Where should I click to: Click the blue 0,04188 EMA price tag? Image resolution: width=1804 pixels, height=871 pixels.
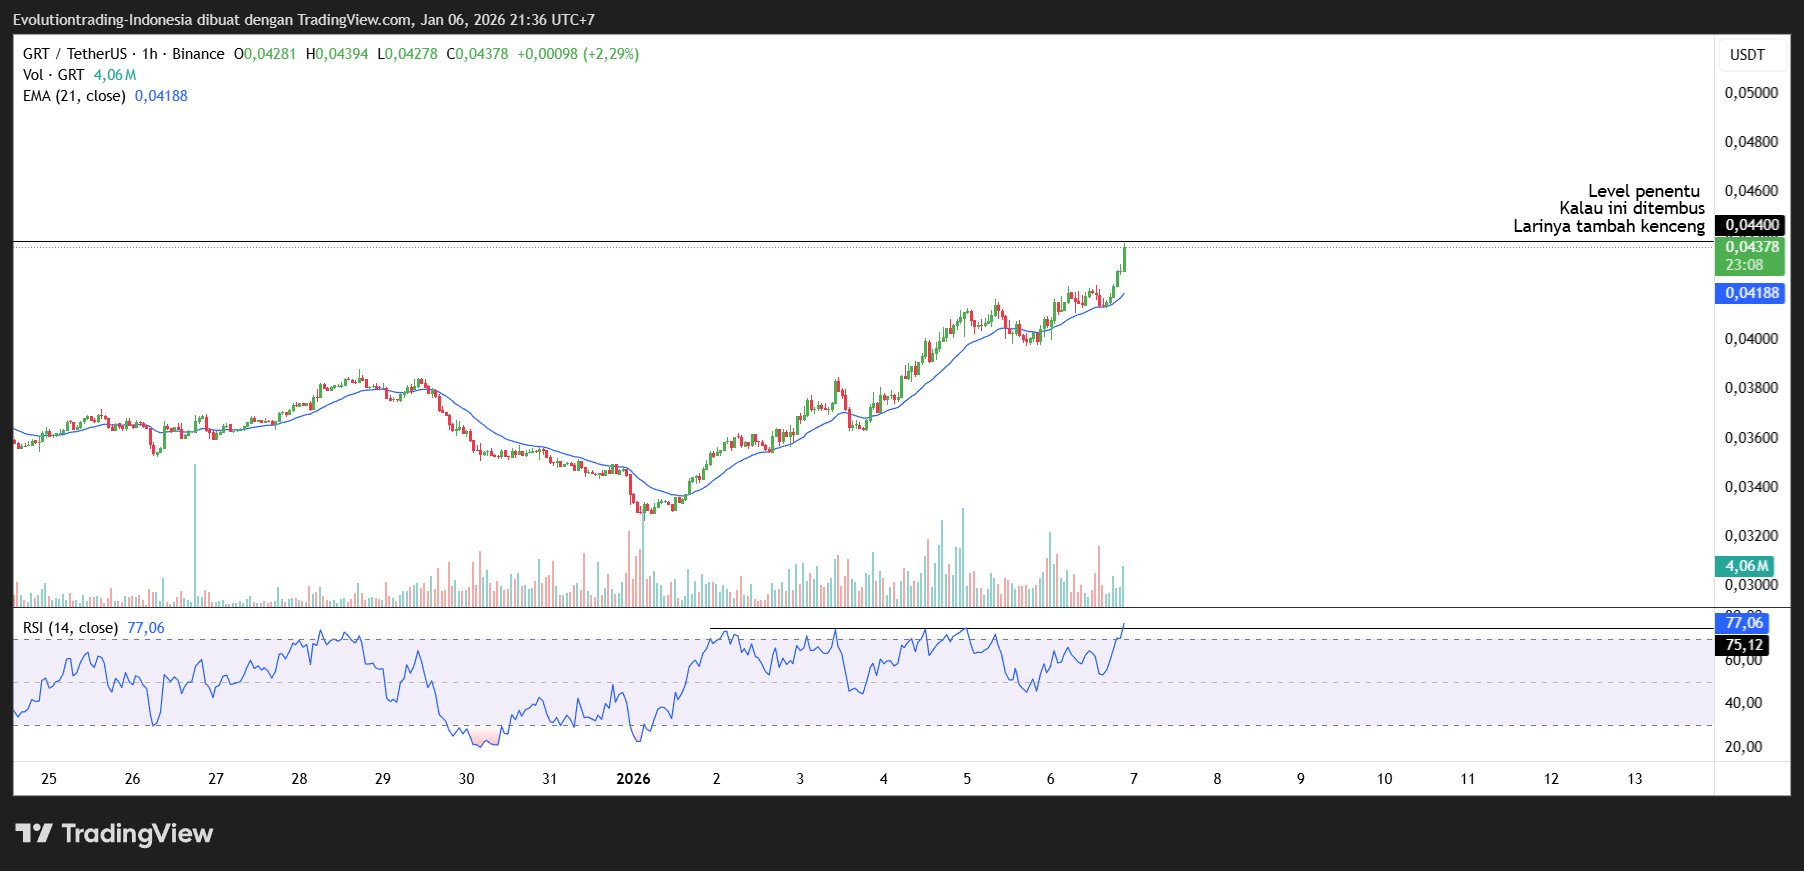coord(1751,293)
